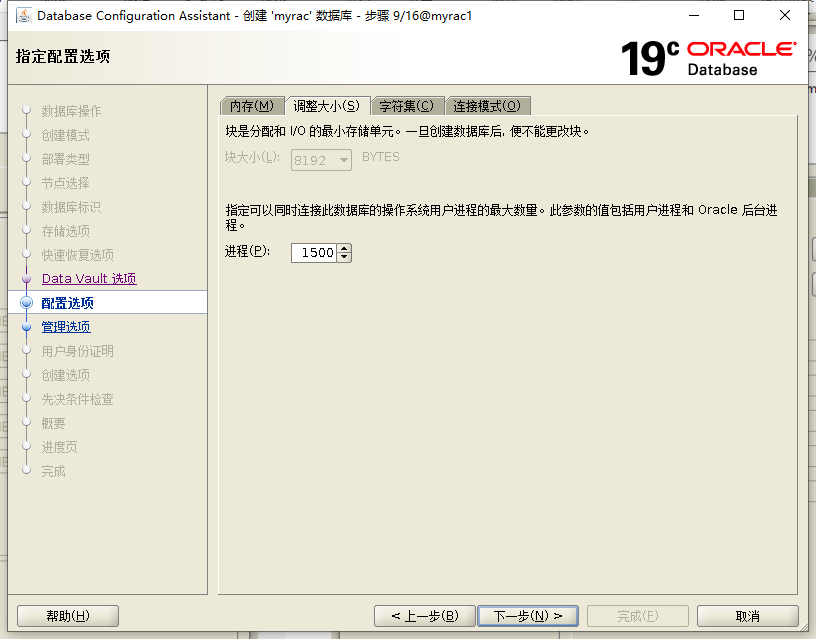Click the 块大小(L) label
The height and width of the screenshot is (639, 816).
point(252,158)
